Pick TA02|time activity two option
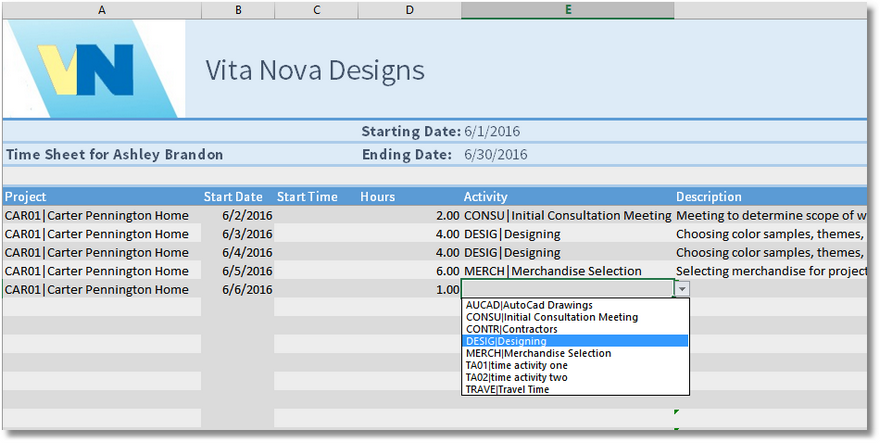Image resolution: width=880 pixels, height=443 pixels. 575,377
